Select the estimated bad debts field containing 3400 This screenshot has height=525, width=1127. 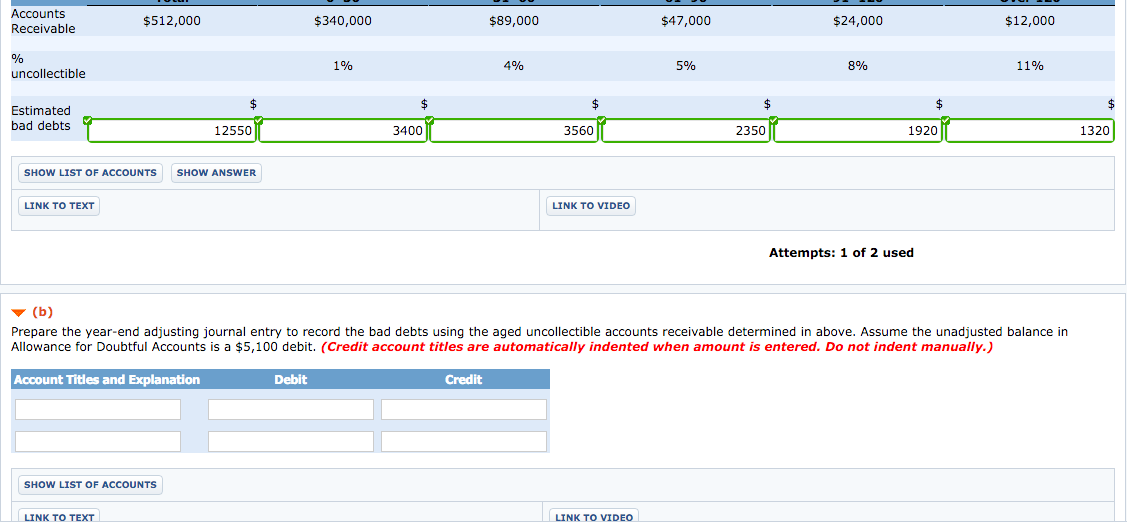[343, 131]
